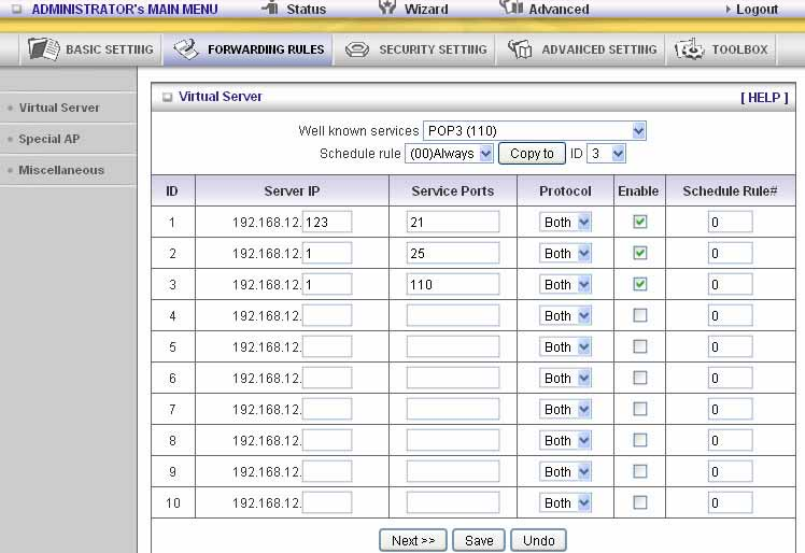Image resolution: width=805 pixels, height=553 pixels.
Task: Click Schedule Rule# field for rule ID 1
Action: click(730, 222)
